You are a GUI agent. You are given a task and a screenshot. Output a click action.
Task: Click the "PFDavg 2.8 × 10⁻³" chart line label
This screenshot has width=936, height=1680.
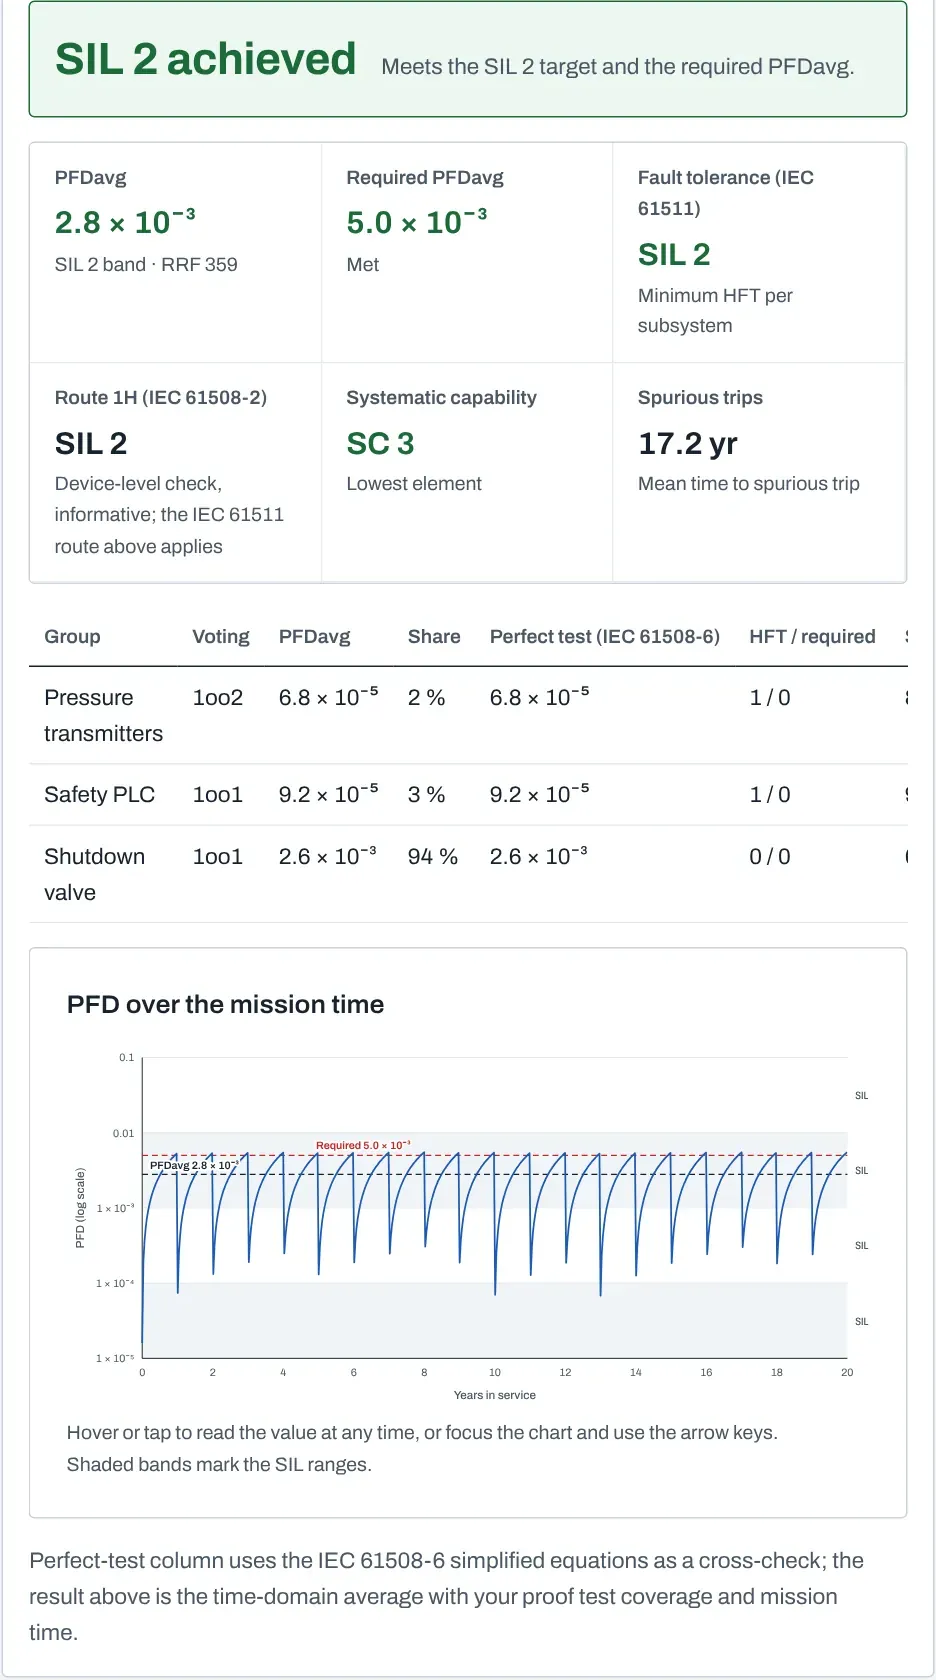coord(194,1165)
